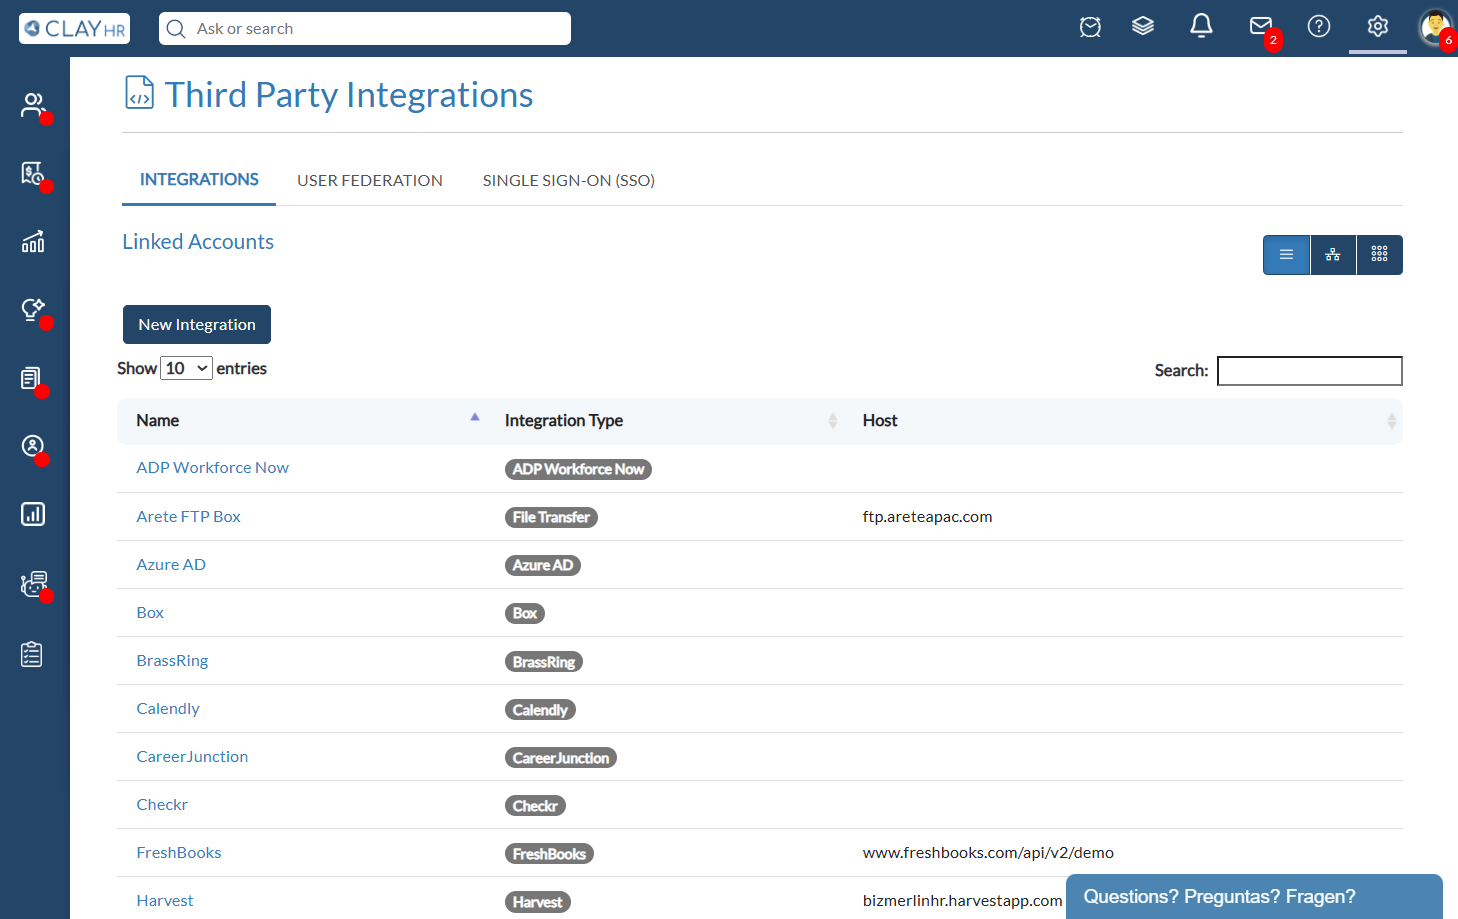Switch to hierarchy tree view
This screenshot has height=919, width=1458.
(1333, 255)
